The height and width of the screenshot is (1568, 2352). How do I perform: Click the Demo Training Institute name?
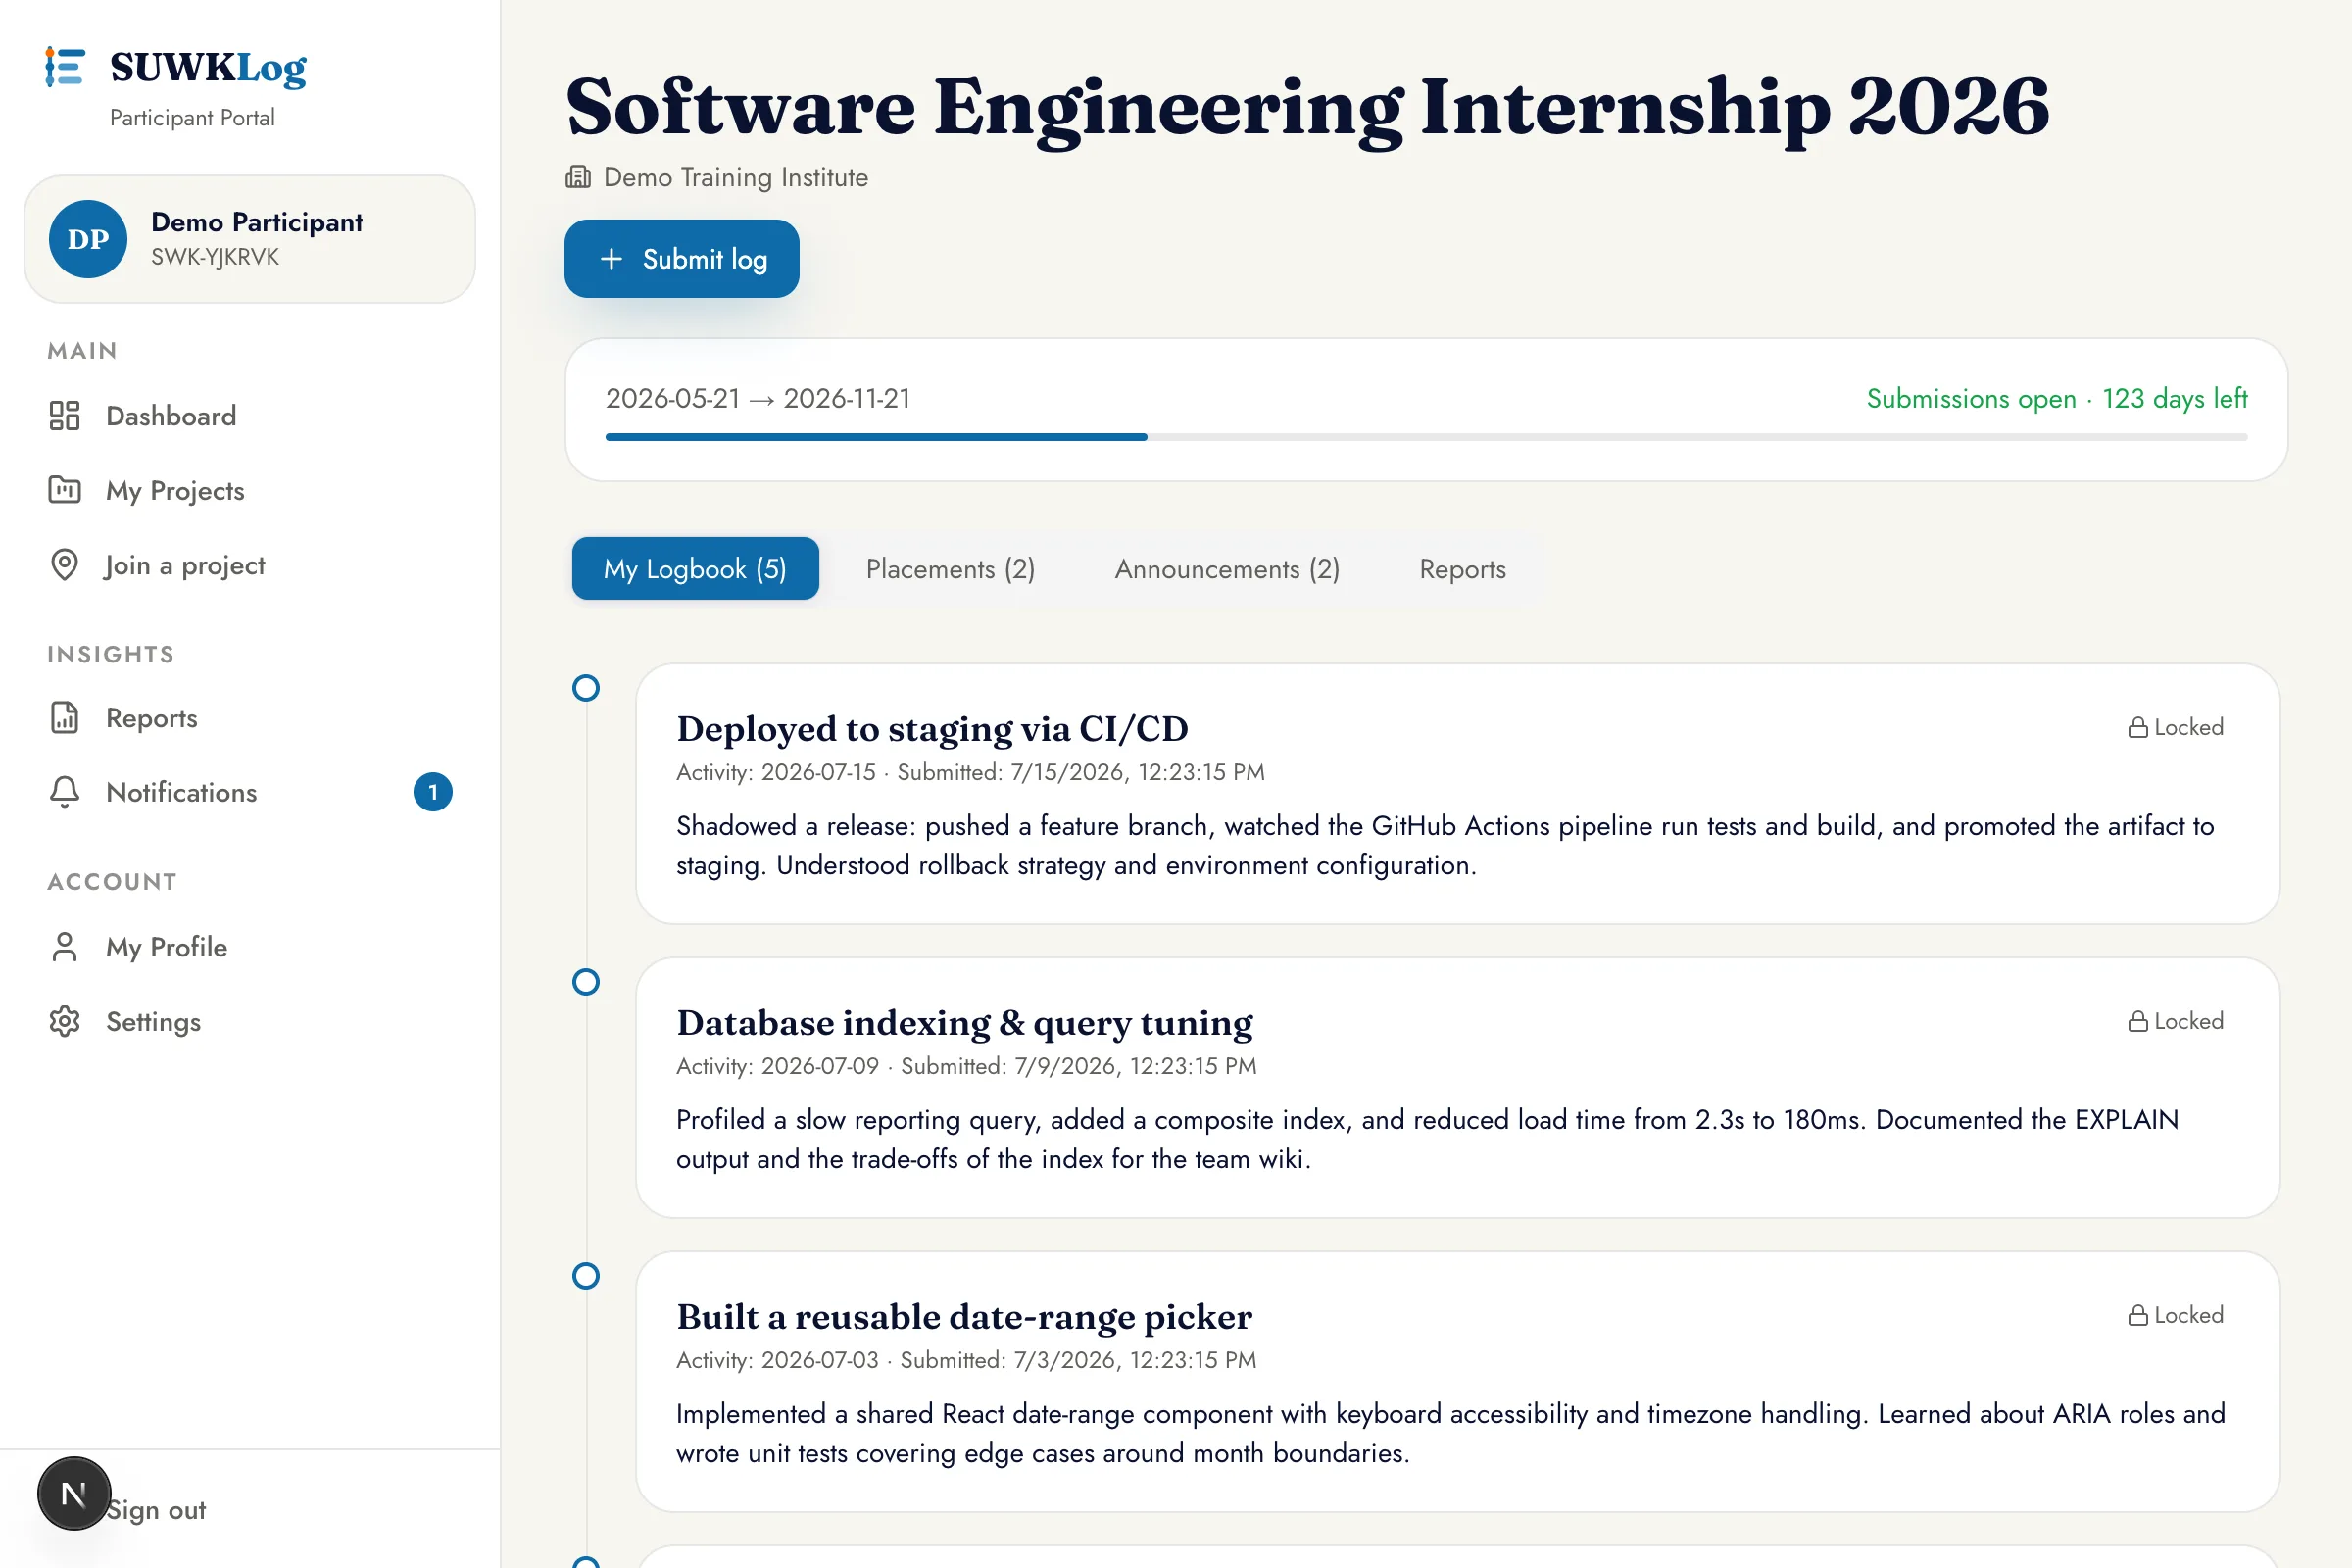click(736, 177)
